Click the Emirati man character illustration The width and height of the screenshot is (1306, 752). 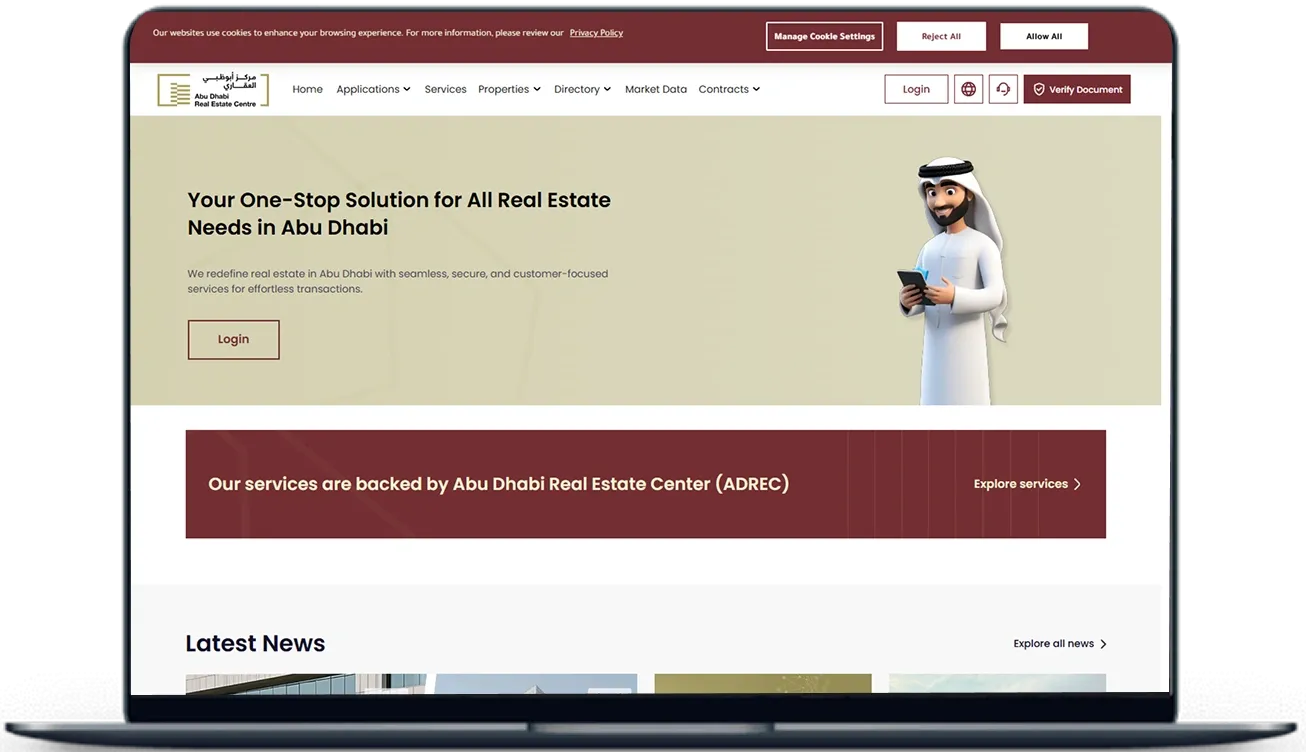pos(953,280)
